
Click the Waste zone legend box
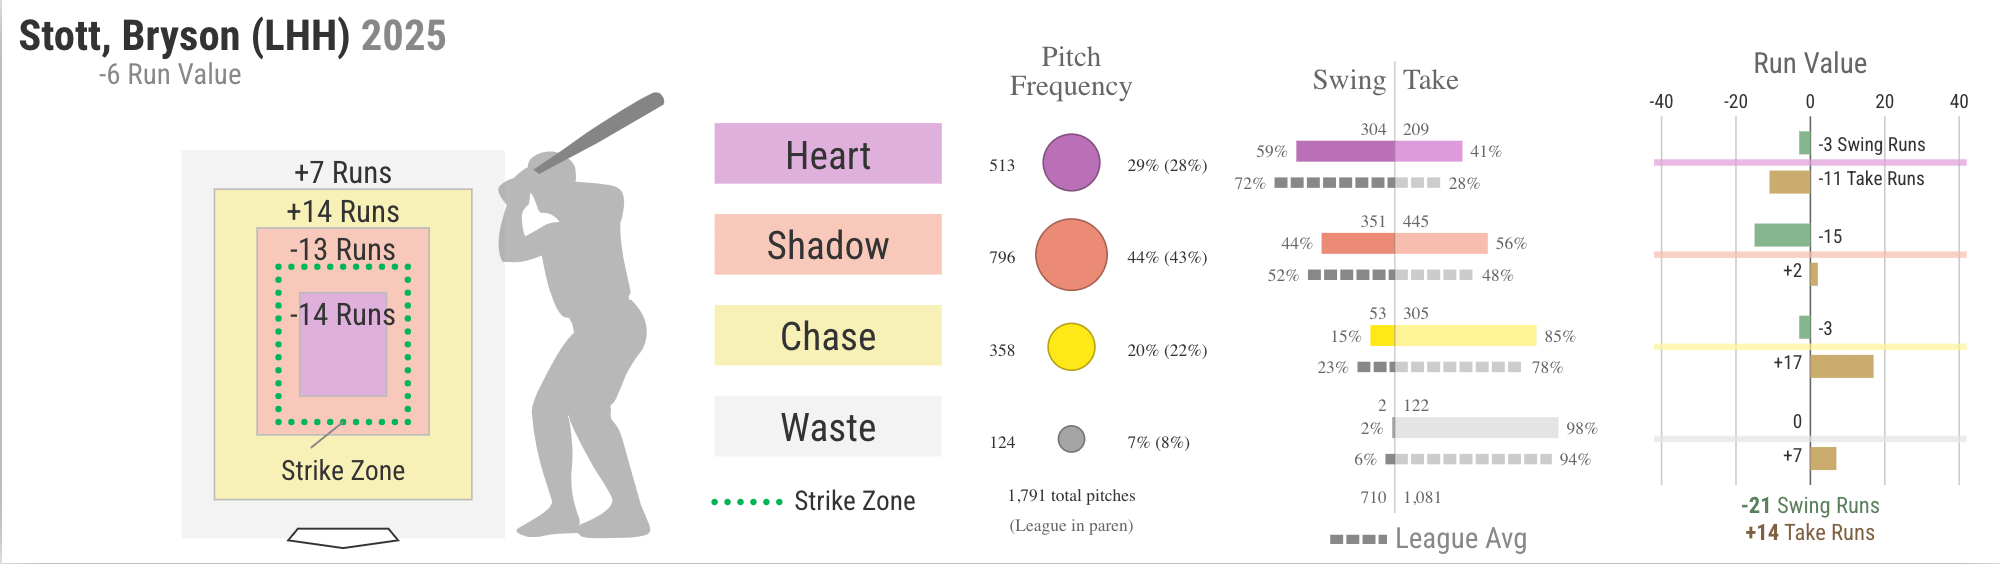pos(828,427)
